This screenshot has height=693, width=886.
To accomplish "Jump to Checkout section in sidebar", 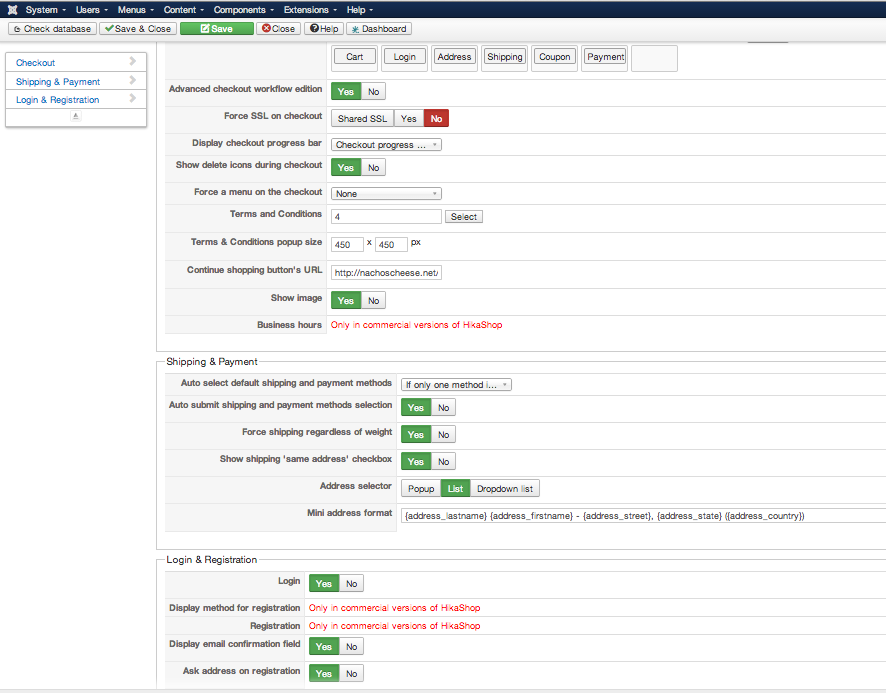I will [x=35, y=63].
